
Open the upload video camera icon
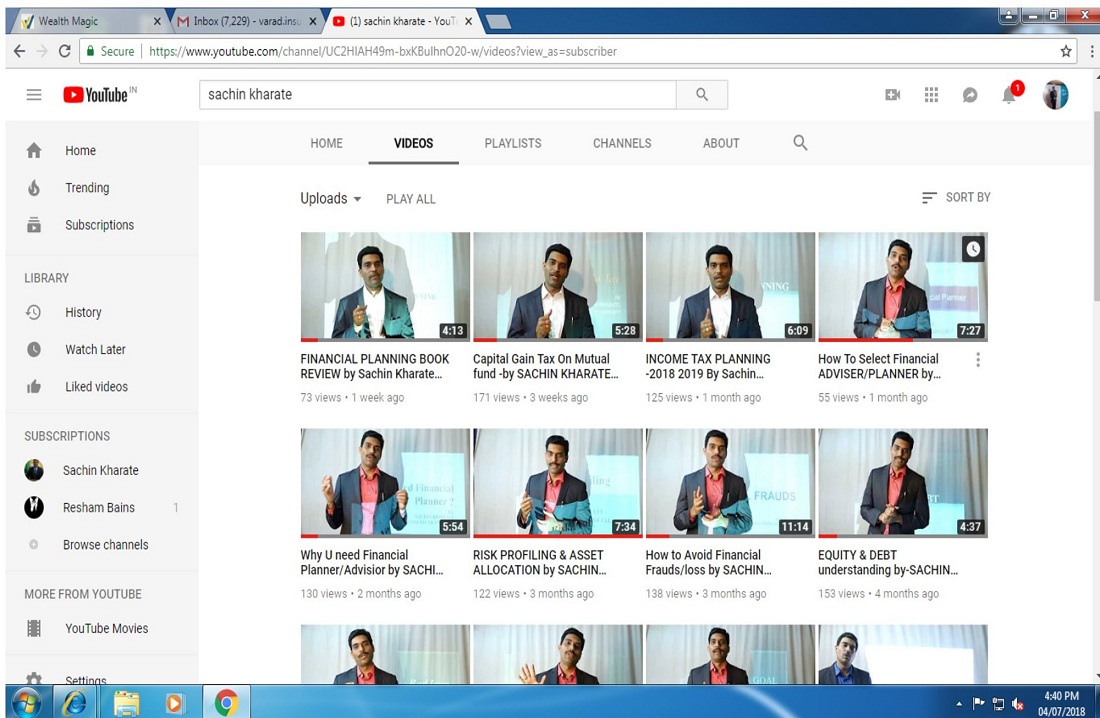point(892,95)
